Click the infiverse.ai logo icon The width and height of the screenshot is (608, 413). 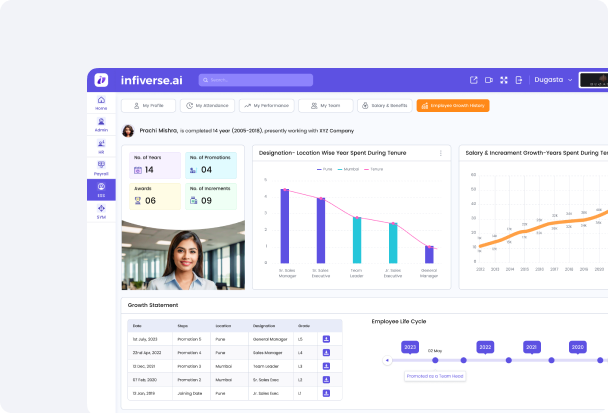(x=101, y=80)
